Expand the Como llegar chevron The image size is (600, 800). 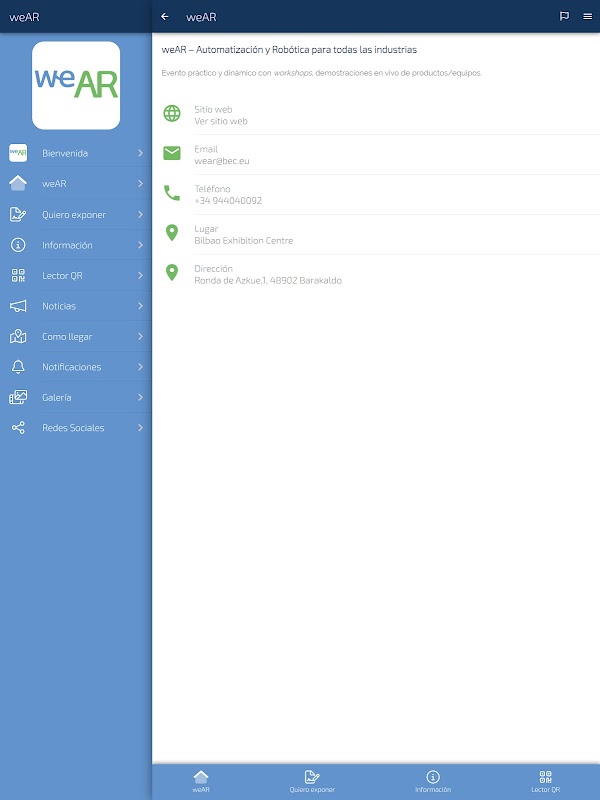point(140,336)
